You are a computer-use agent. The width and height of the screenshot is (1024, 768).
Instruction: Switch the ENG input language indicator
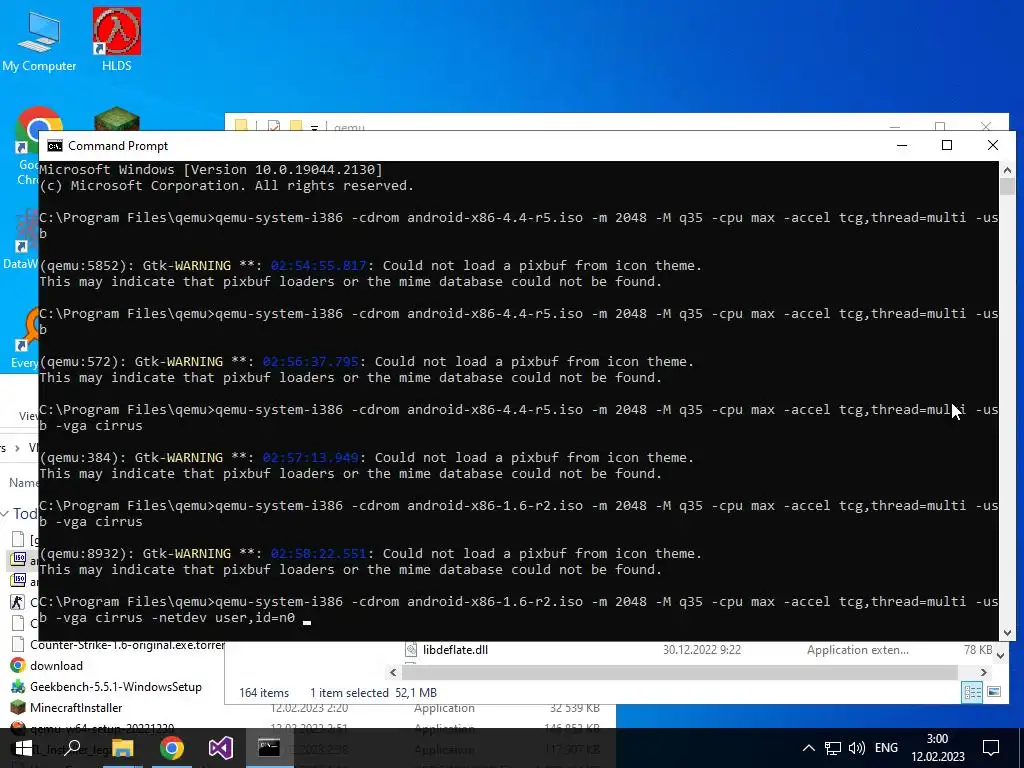tap(886, 748)
